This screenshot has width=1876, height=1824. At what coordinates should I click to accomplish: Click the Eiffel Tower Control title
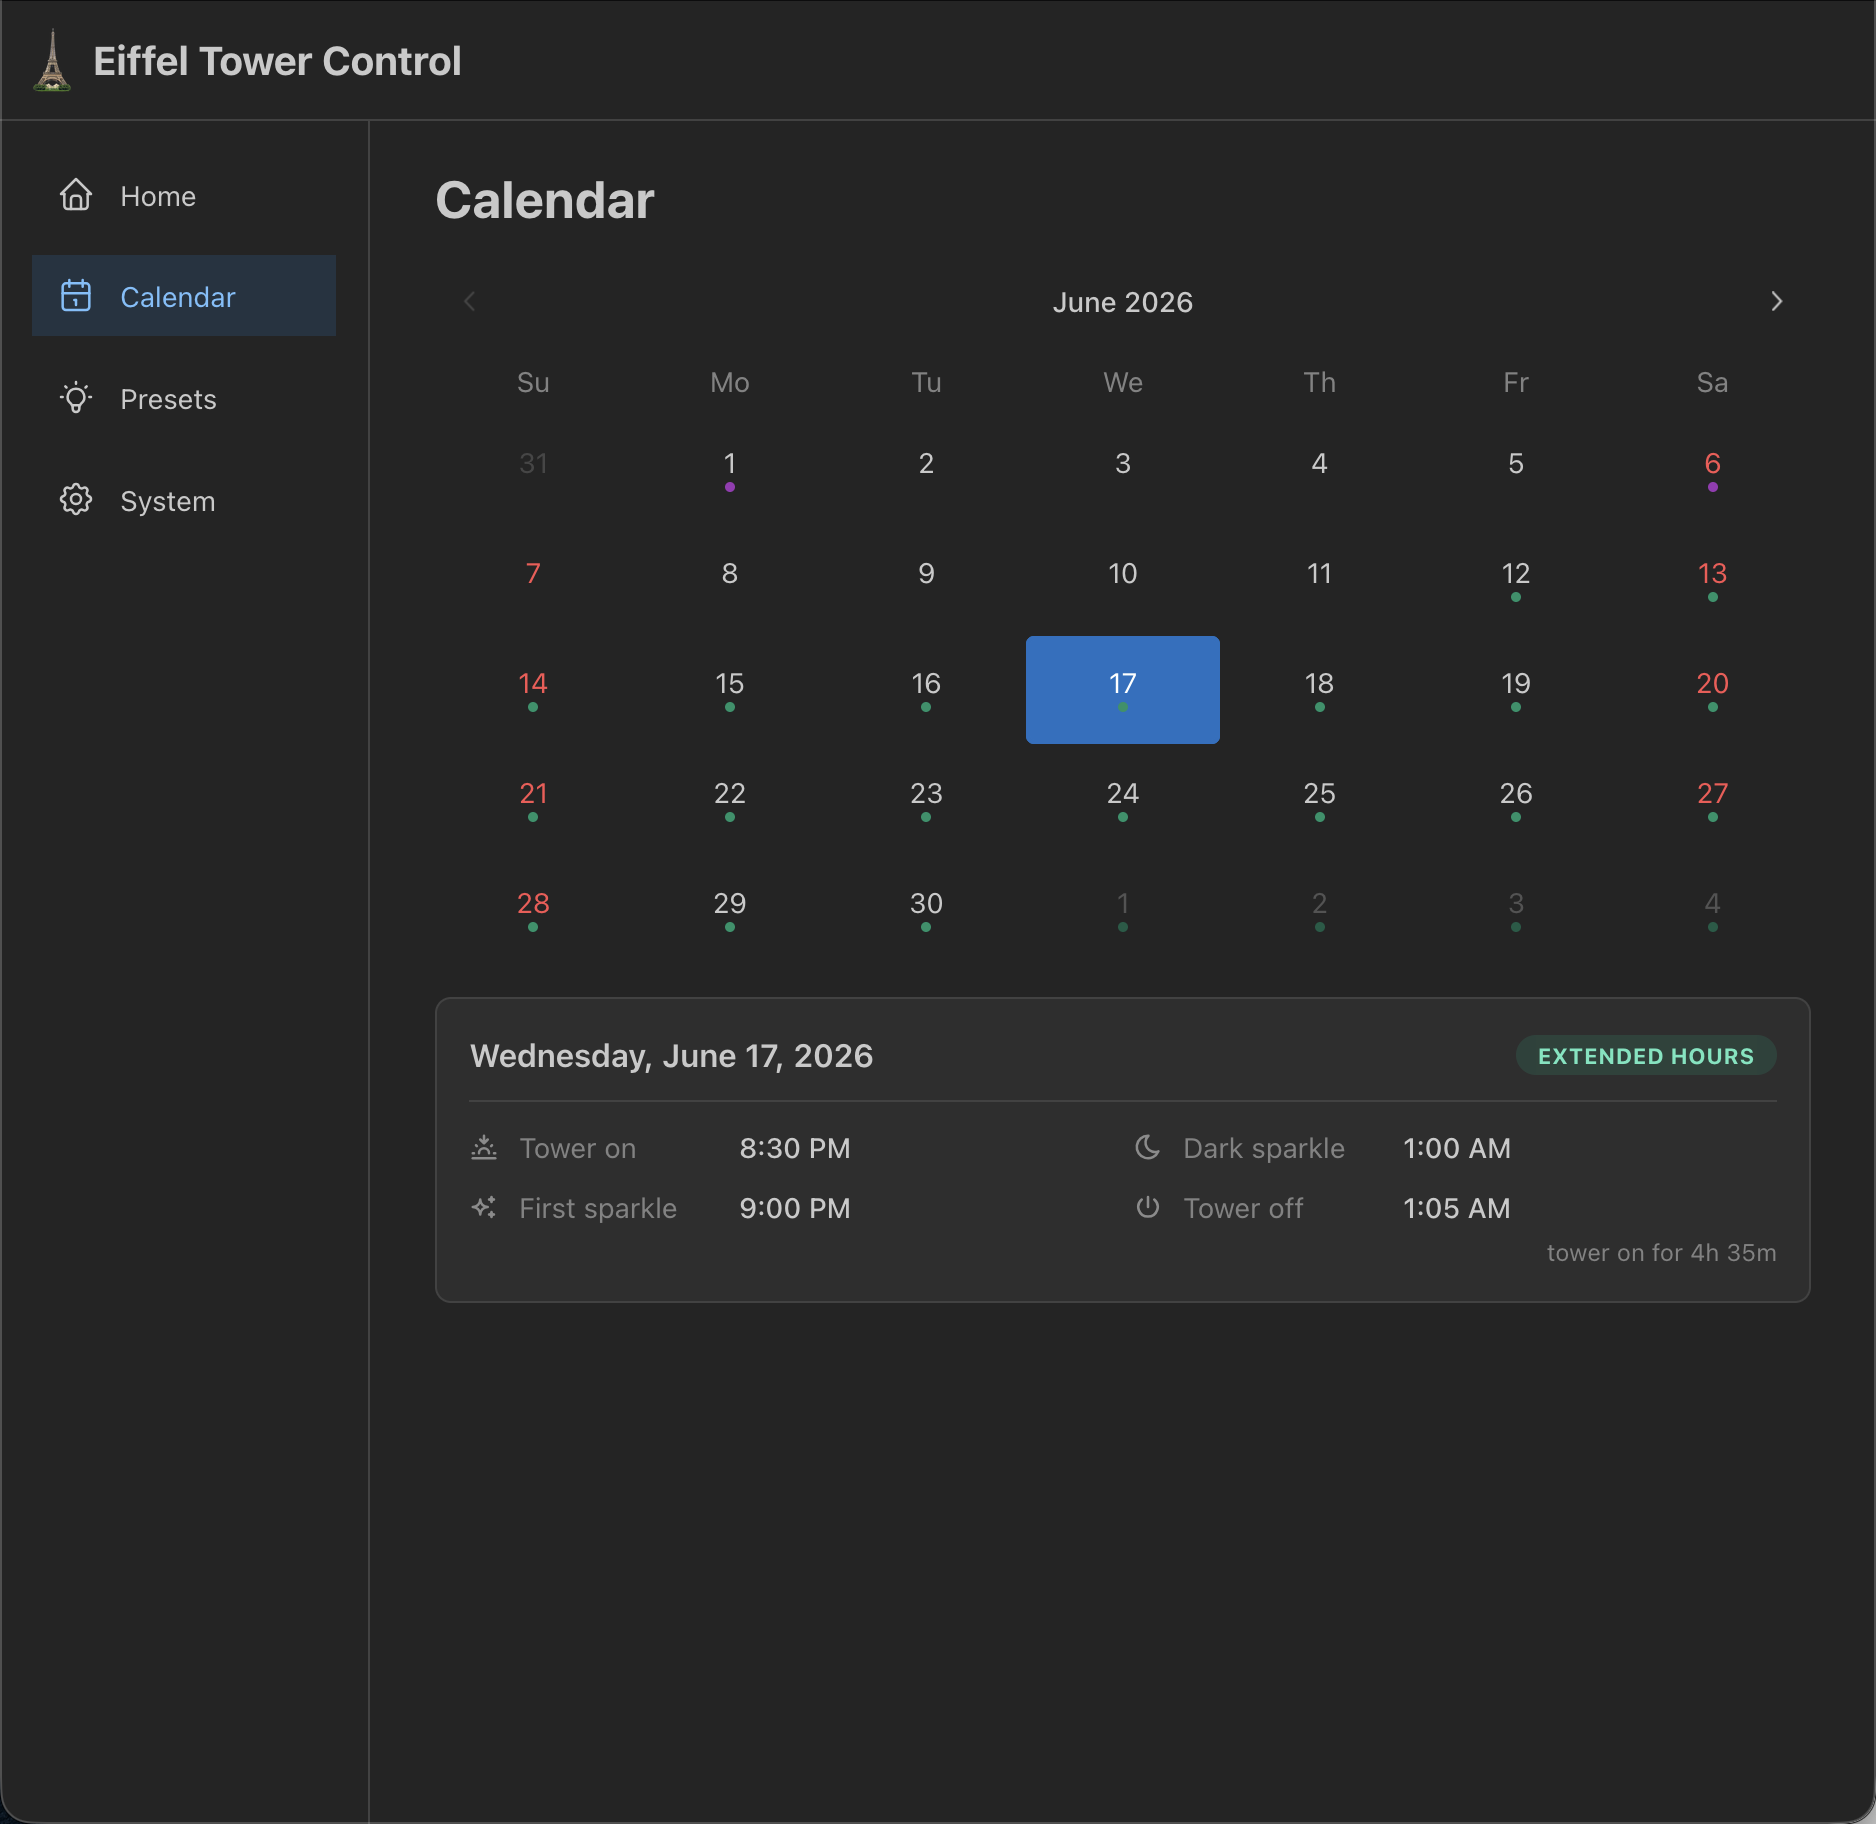(277, 61)
